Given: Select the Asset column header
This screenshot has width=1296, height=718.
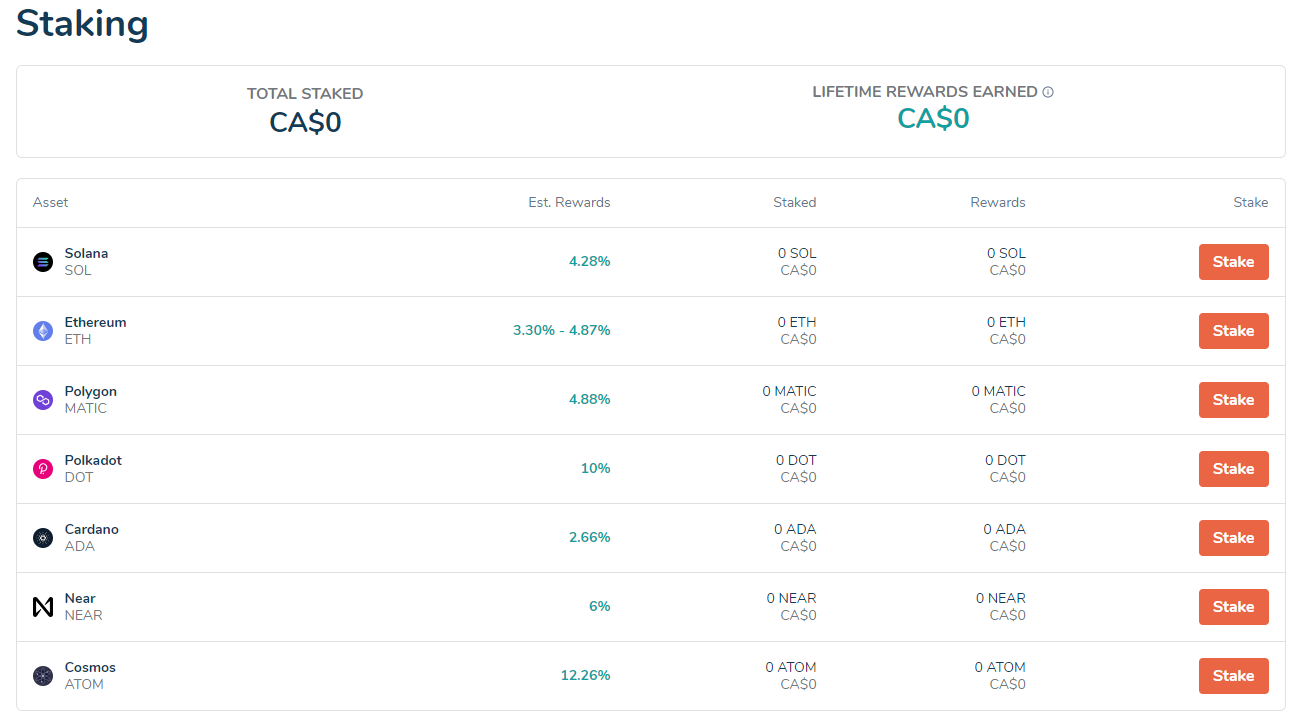Looking at the screenshot, I should (50, 202).
